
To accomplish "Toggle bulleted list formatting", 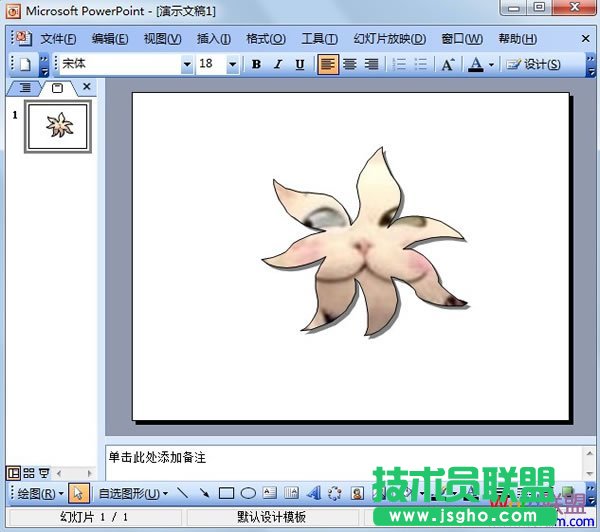I will point(420,64).
